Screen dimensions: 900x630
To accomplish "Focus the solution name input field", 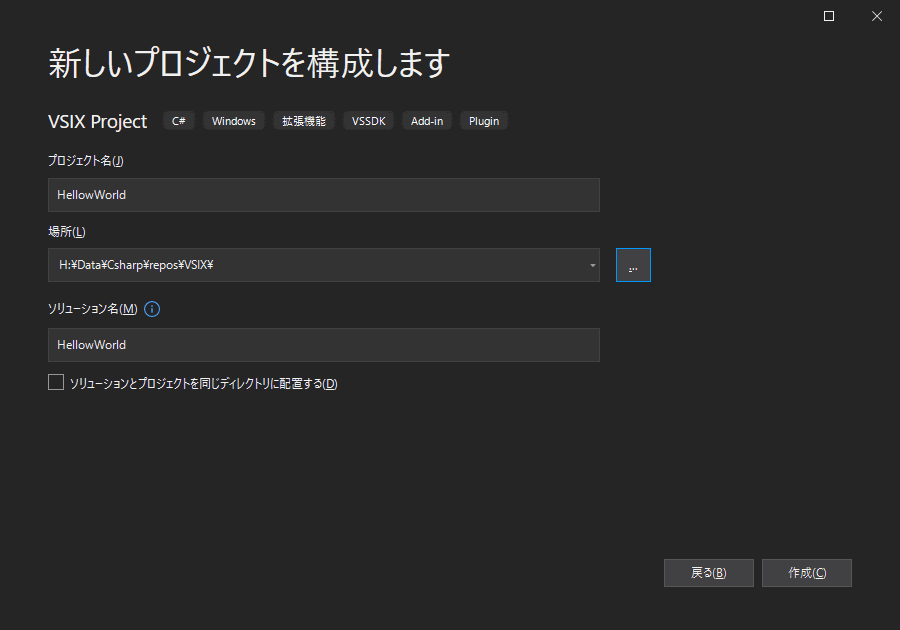I will pyautogui.click(x=324, y=345).
